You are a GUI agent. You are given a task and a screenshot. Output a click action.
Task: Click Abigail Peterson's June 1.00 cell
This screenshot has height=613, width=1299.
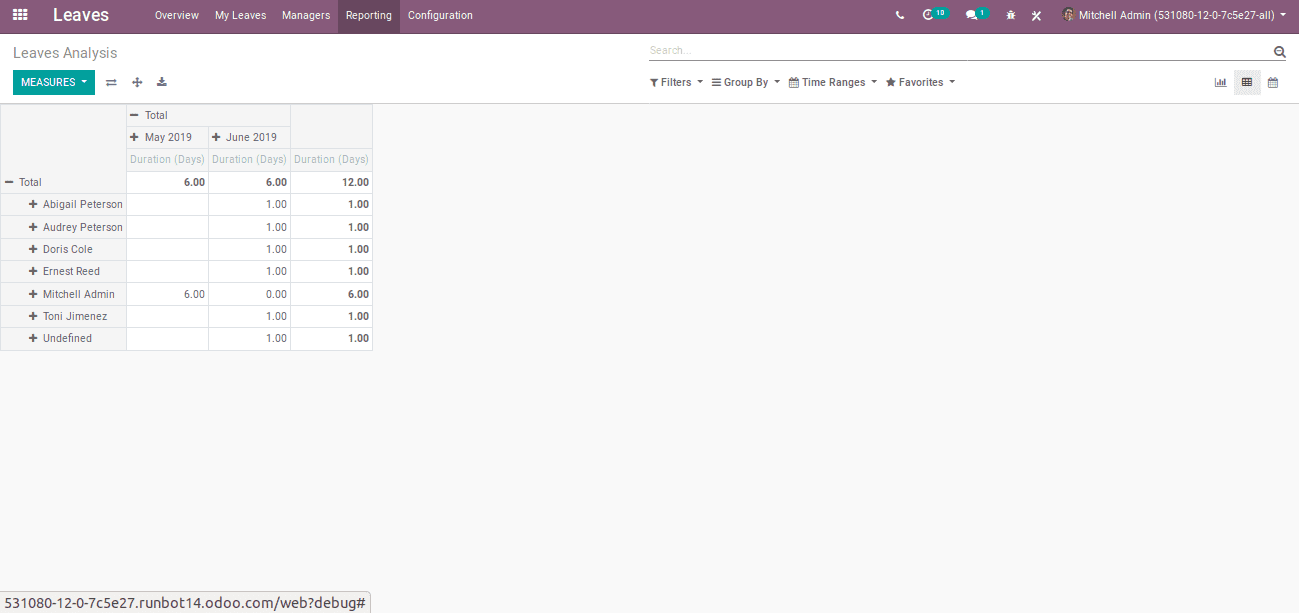(249, 204)
